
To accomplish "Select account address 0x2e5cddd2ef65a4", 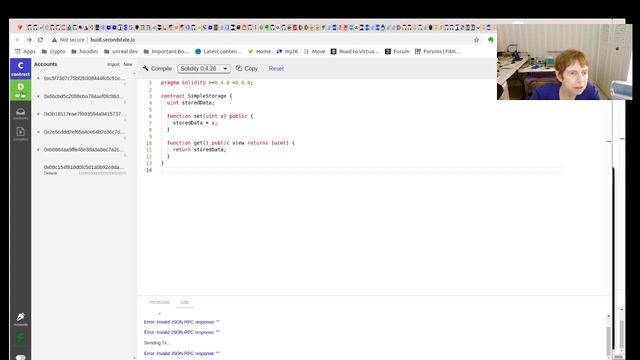I will click(x=83, y=132).
